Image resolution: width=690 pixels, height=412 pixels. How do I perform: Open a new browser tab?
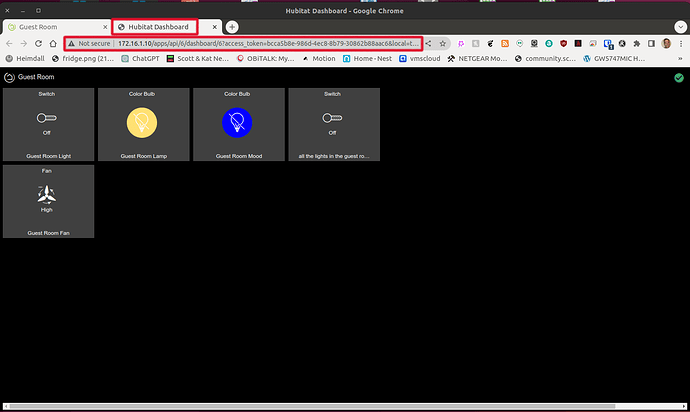coord(232,26)
